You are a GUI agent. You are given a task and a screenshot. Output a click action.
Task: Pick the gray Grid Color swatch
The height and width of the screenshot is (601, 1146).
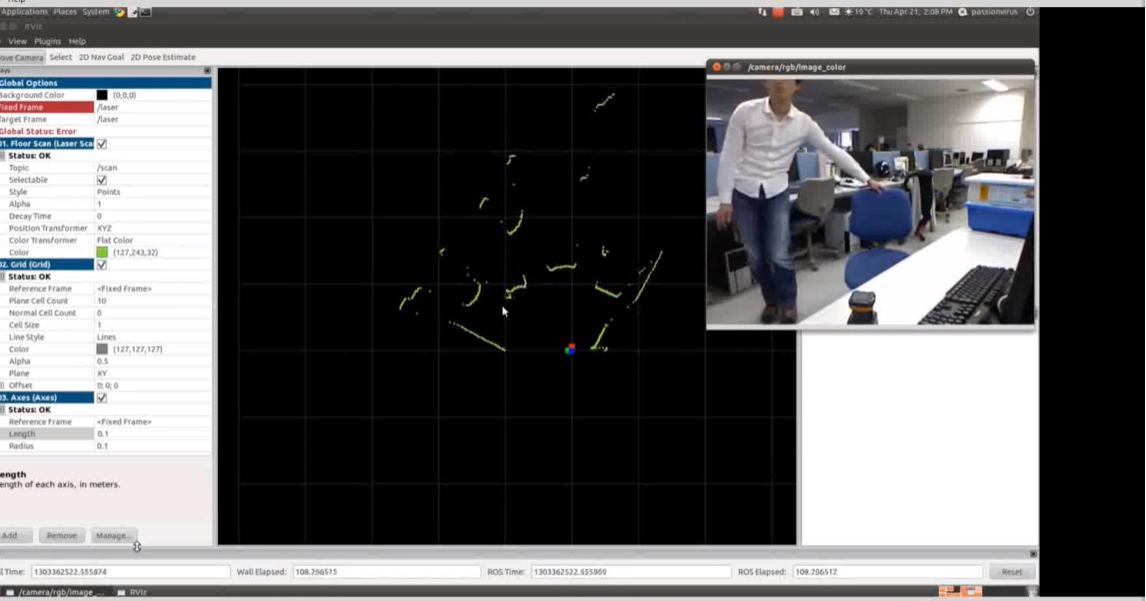pyautogui.click(x=102, y=349)
